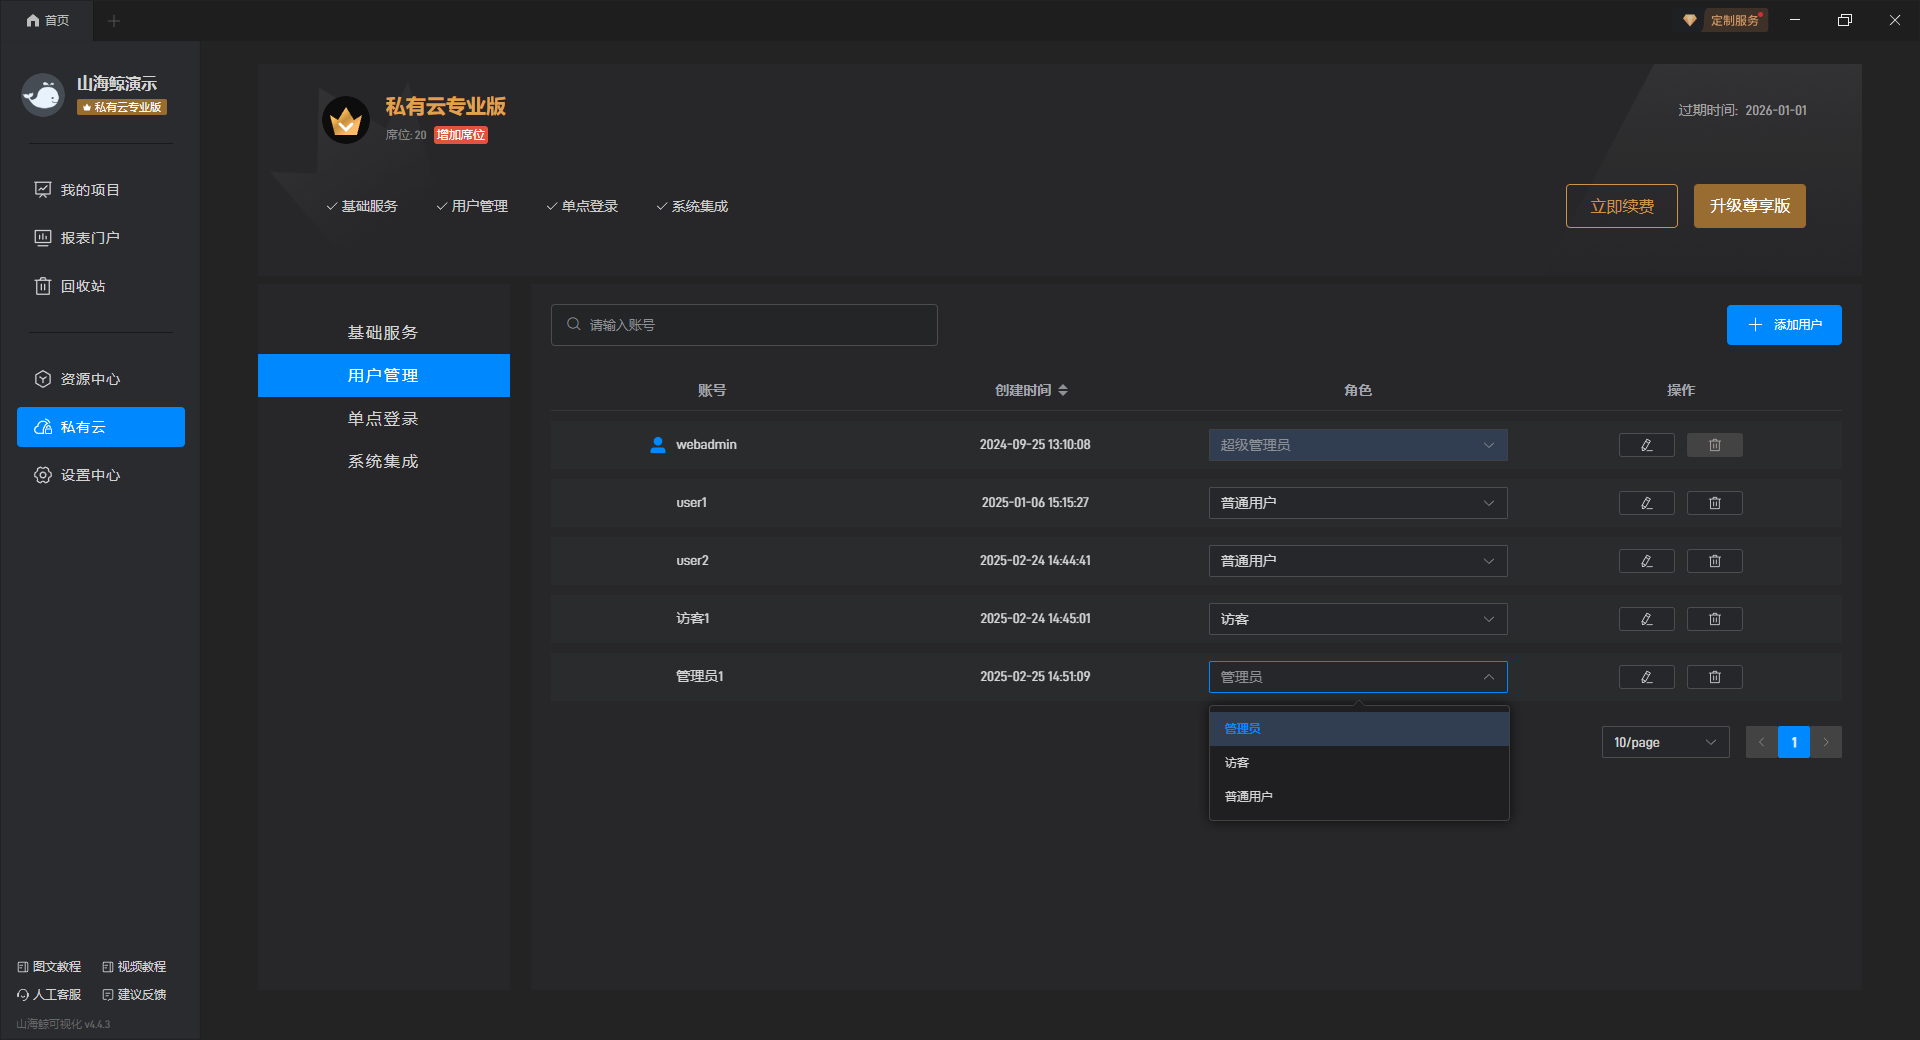This screenshot has height=1040, width=1920.
Task: Switch to the 用户管理 section
Action: click(384, 375)
